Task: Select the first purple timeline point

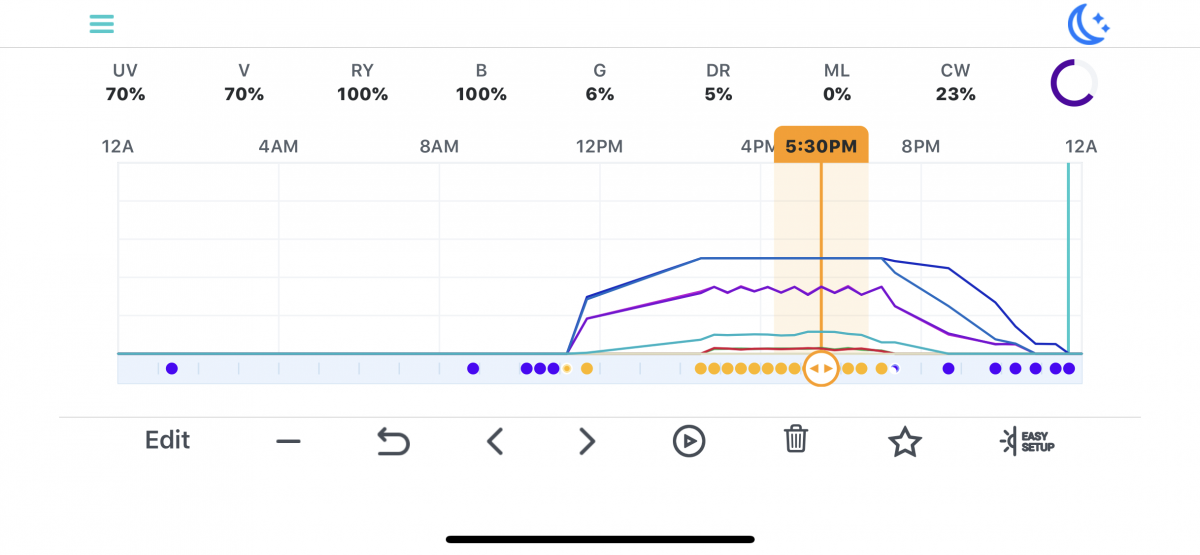Action: [x=171, y=368]
